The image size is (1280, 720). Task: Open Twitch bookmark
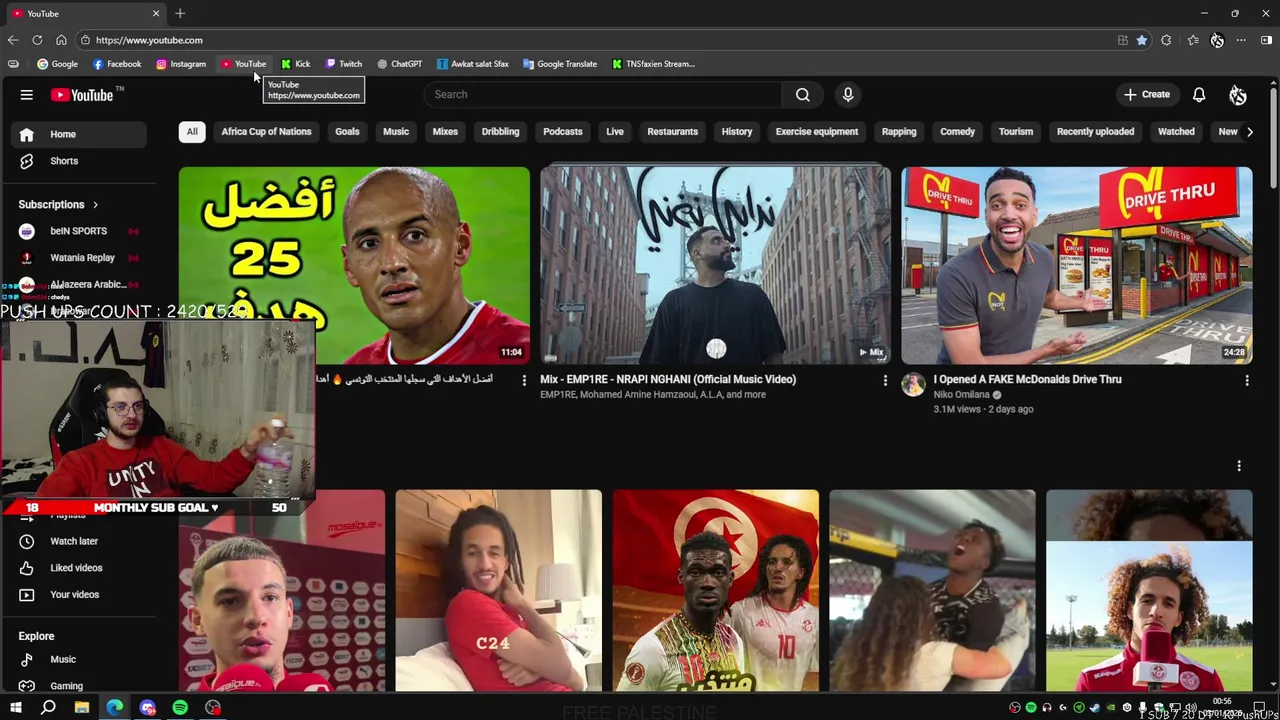pos(343,64)
